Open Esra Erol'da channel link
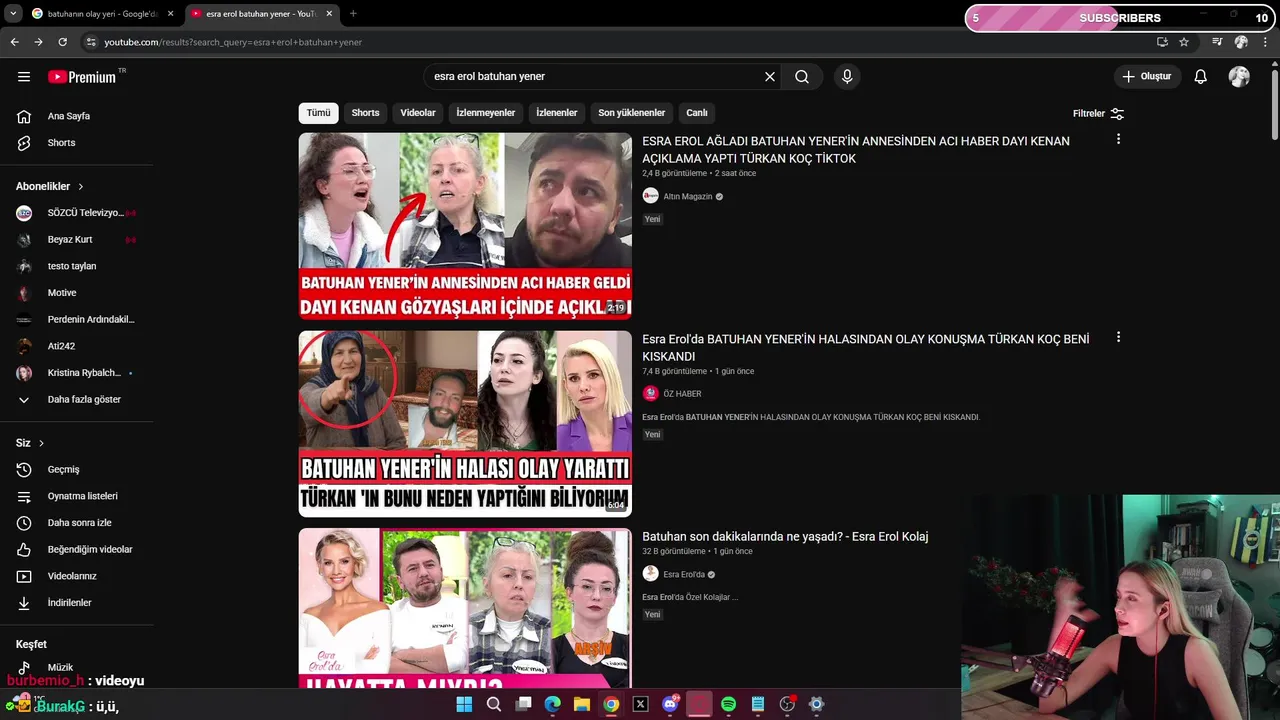1280x720 pixels. pyautogui.click(x=684, y=575)
